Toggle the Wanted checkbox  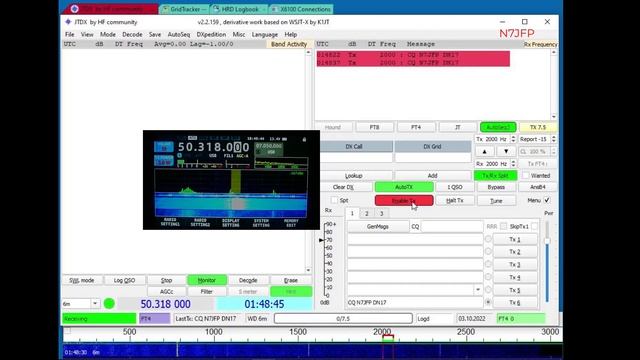point(526,176)
